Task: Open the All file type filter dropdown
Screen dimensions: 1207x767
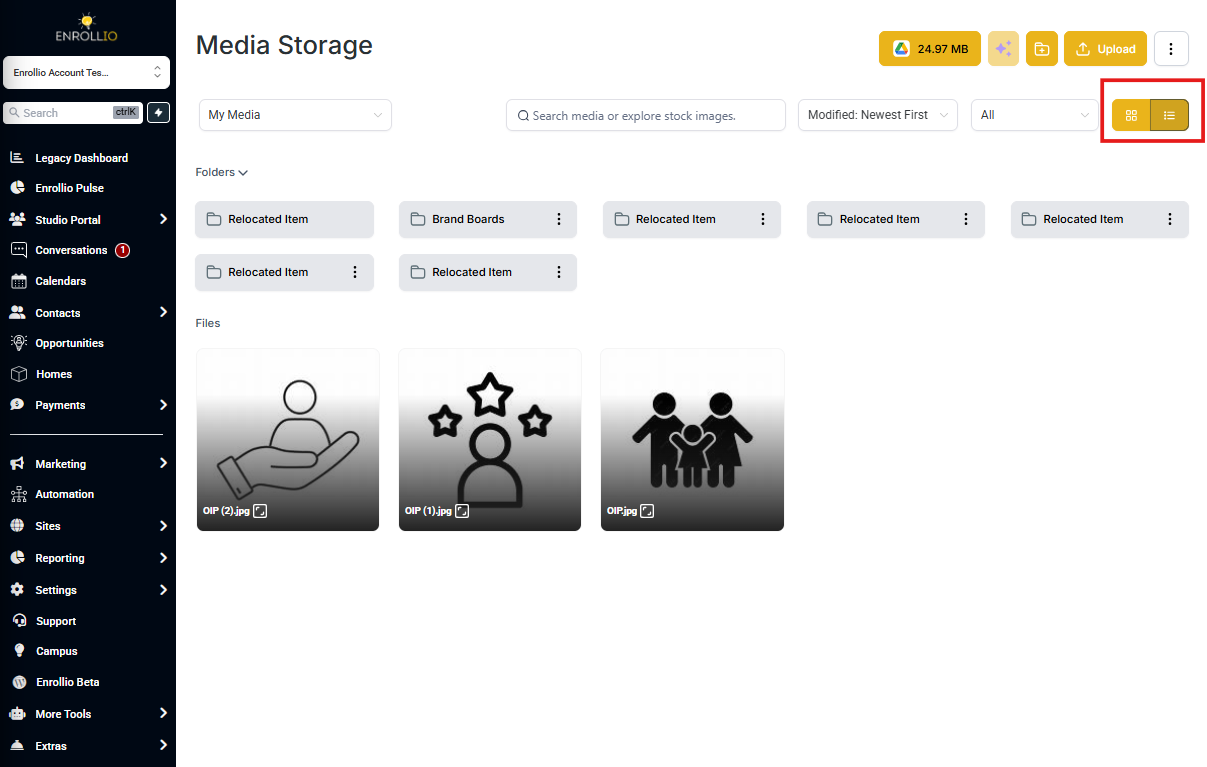Action: [1035, 115]
